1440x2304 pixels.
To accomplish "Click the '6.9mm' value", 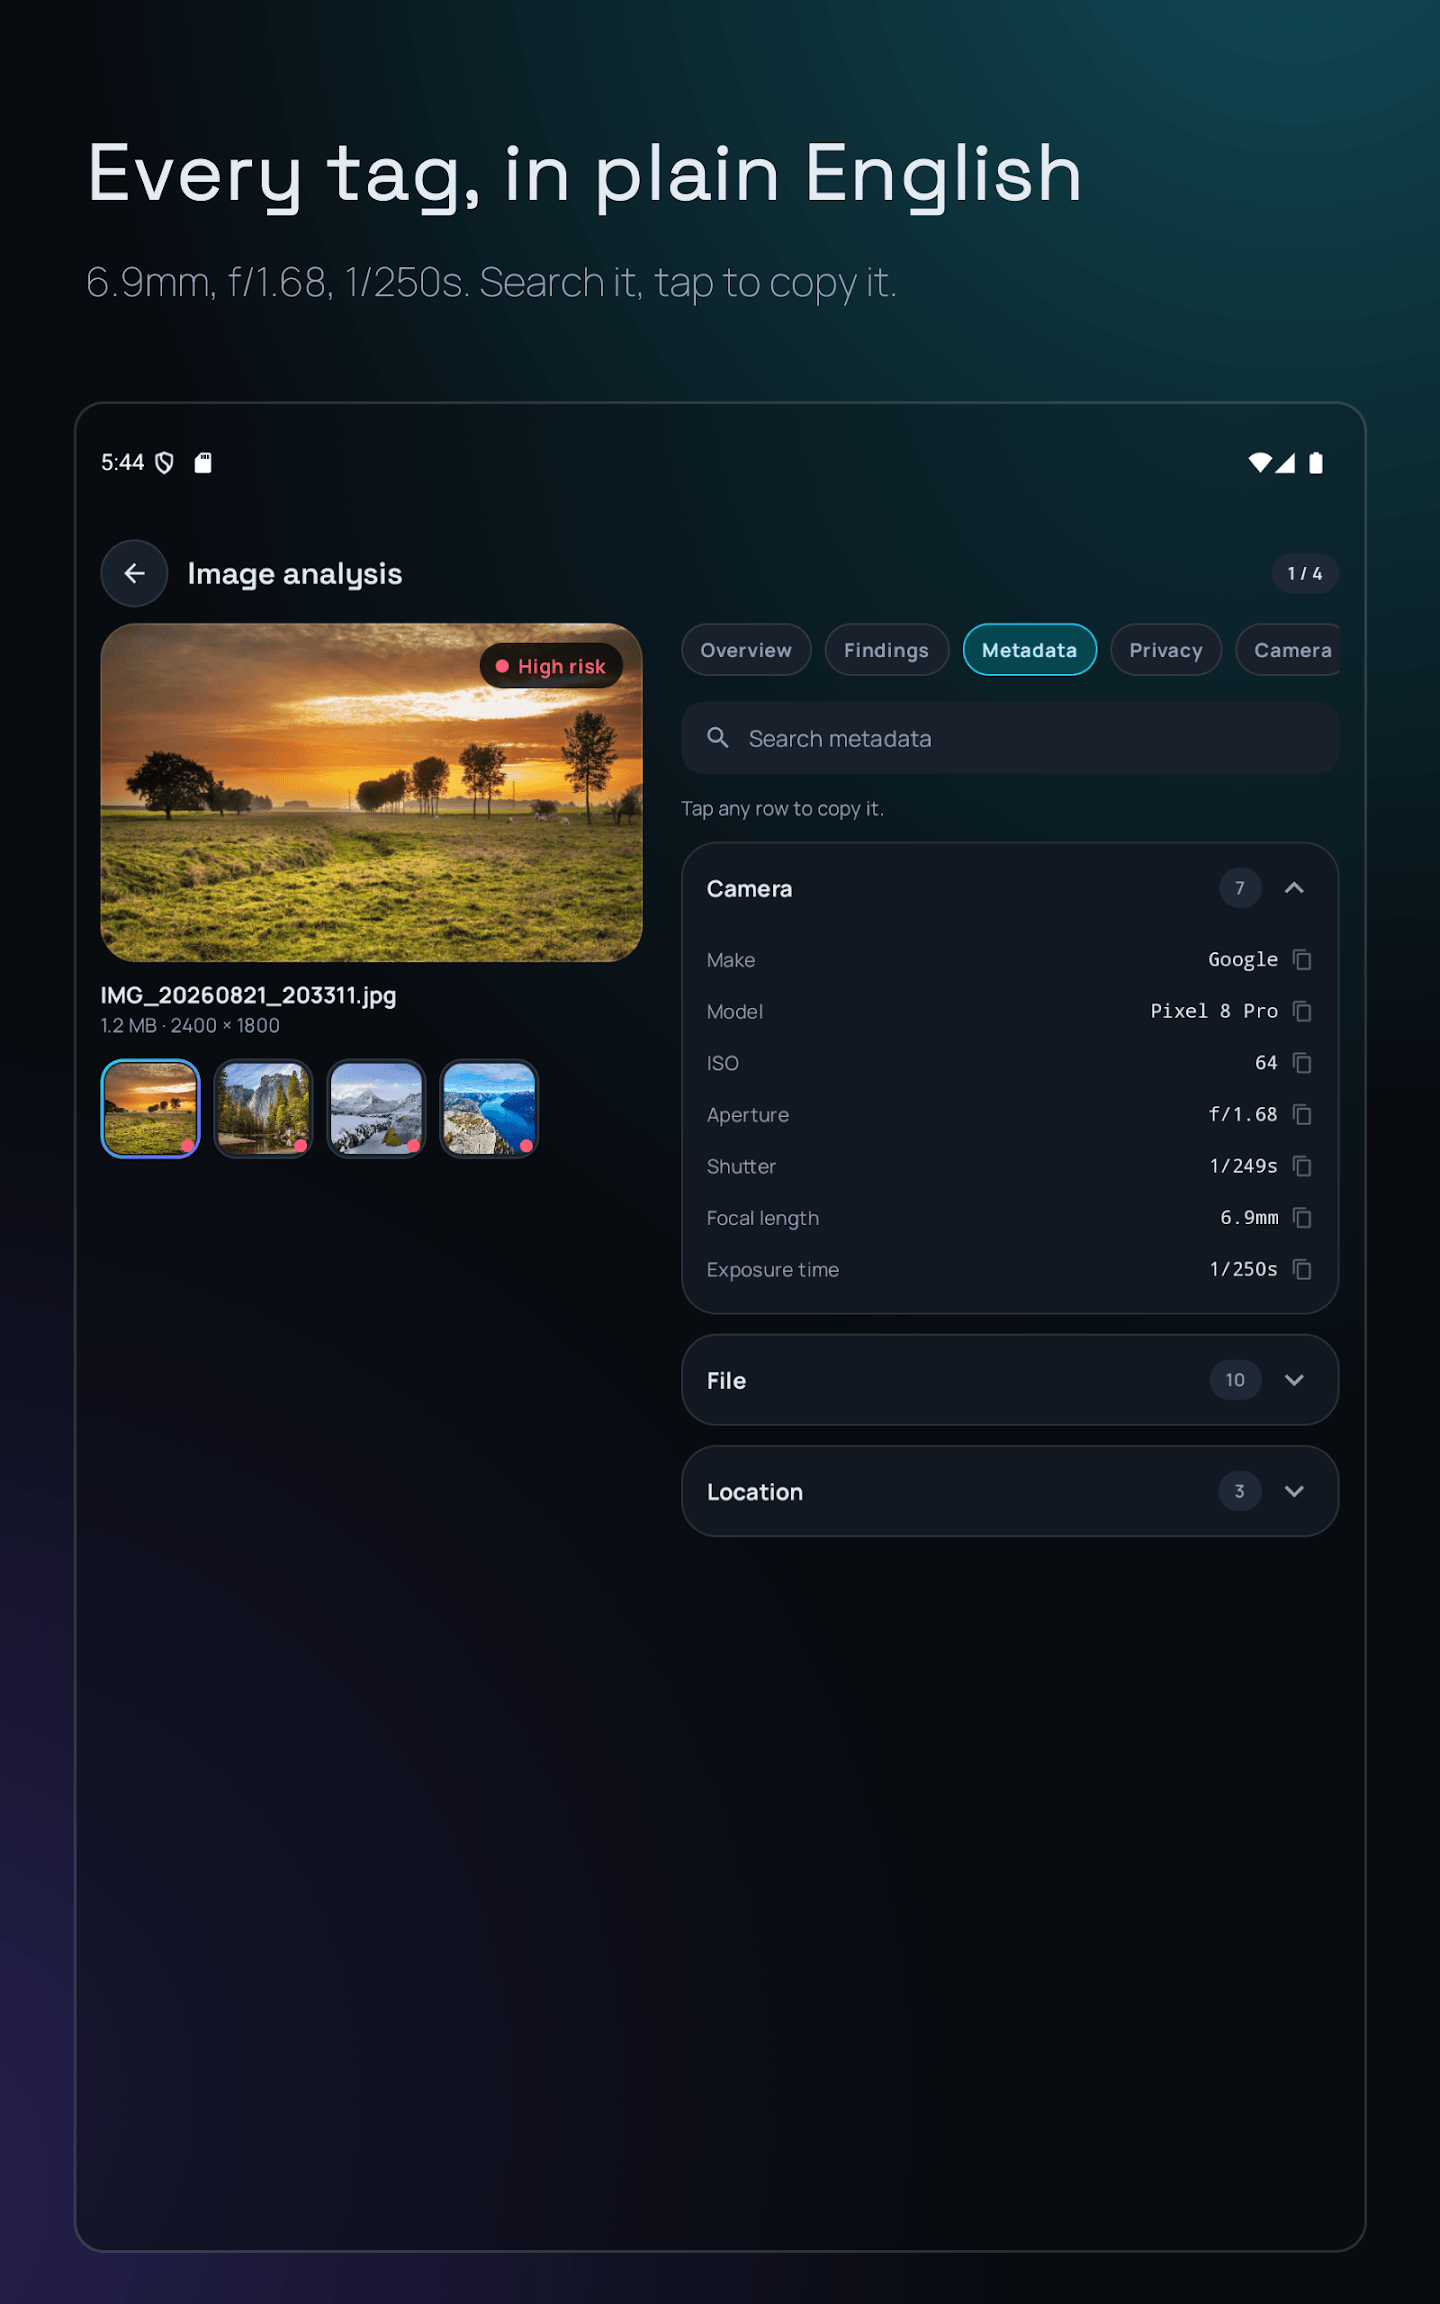I will 1249,1217.
